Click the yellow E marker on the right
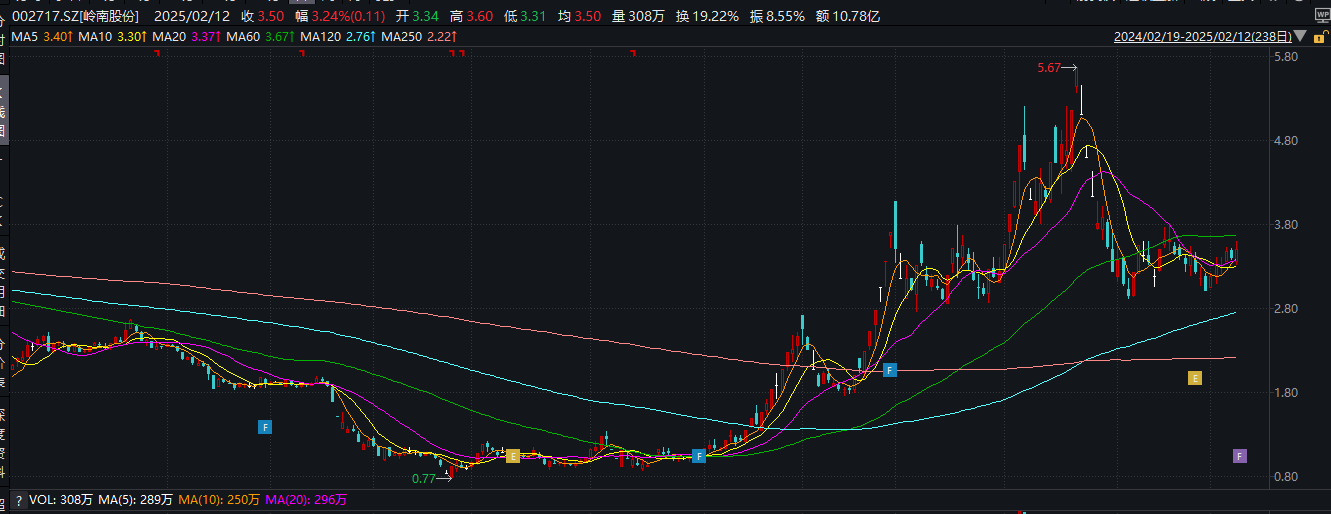This screenshot has height=514, width=1331. coord(1194,378)
